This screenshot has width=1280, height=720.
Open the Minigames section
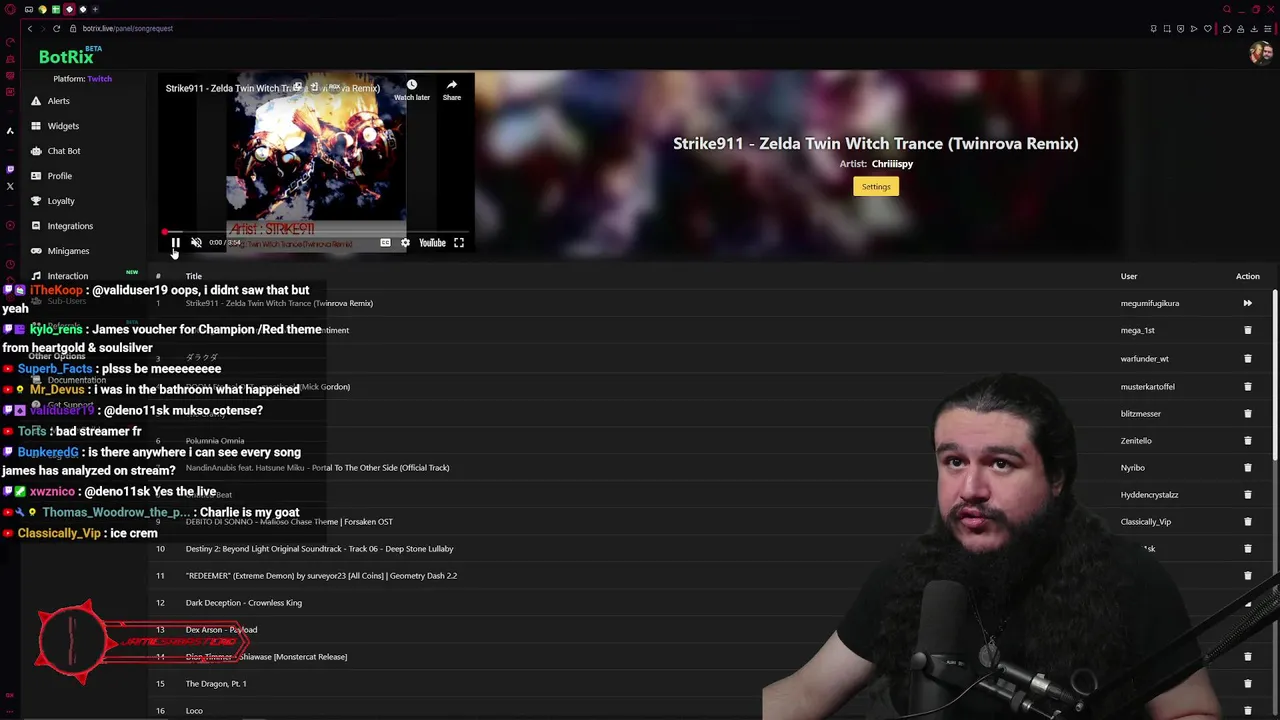(68, 251)
